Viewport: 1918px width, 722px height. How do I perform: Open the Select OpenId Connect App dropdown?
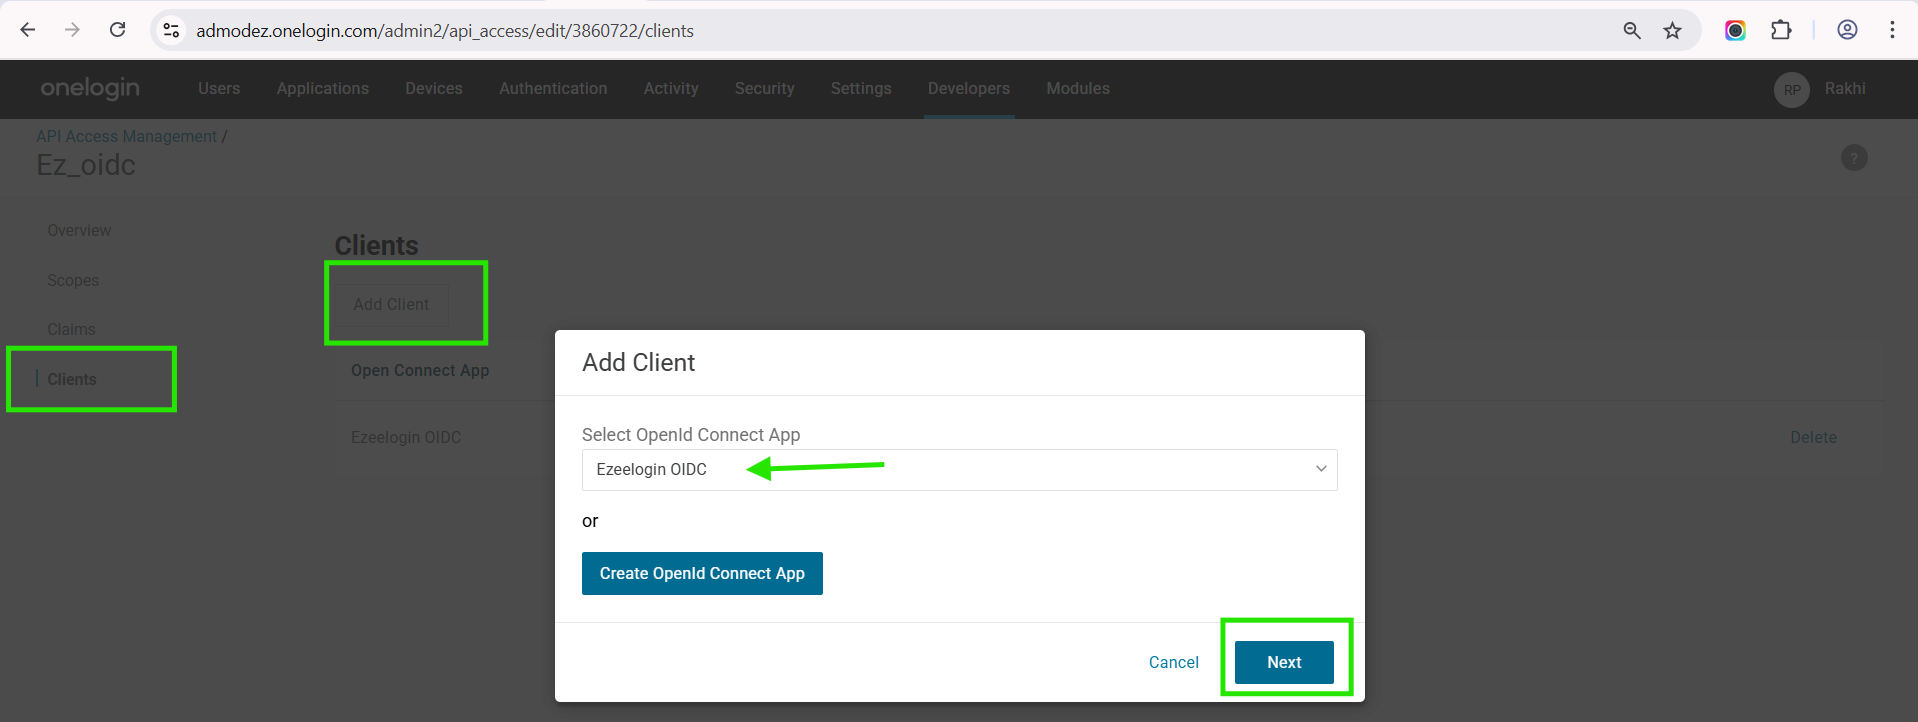(x=959, y=469)
